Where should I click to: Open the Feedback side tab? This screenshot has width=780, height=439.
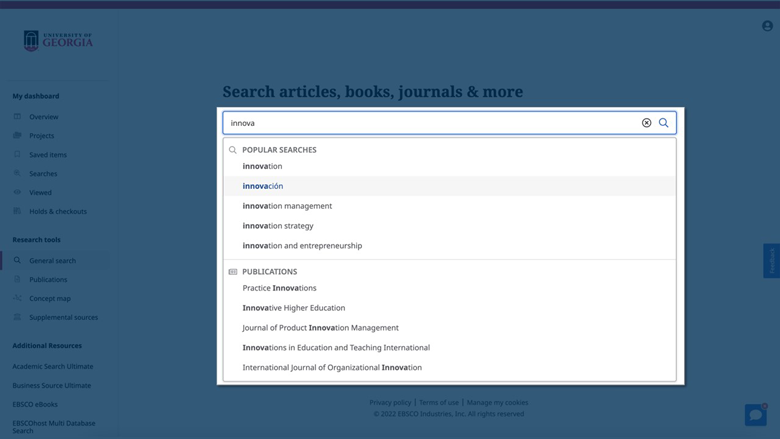pos(771,260)
